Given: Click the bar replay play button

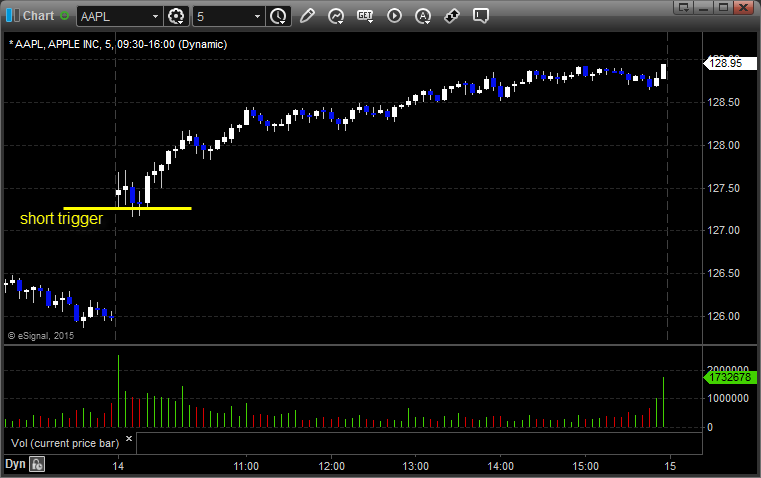Looking at the screenshot, I should 394,16.
